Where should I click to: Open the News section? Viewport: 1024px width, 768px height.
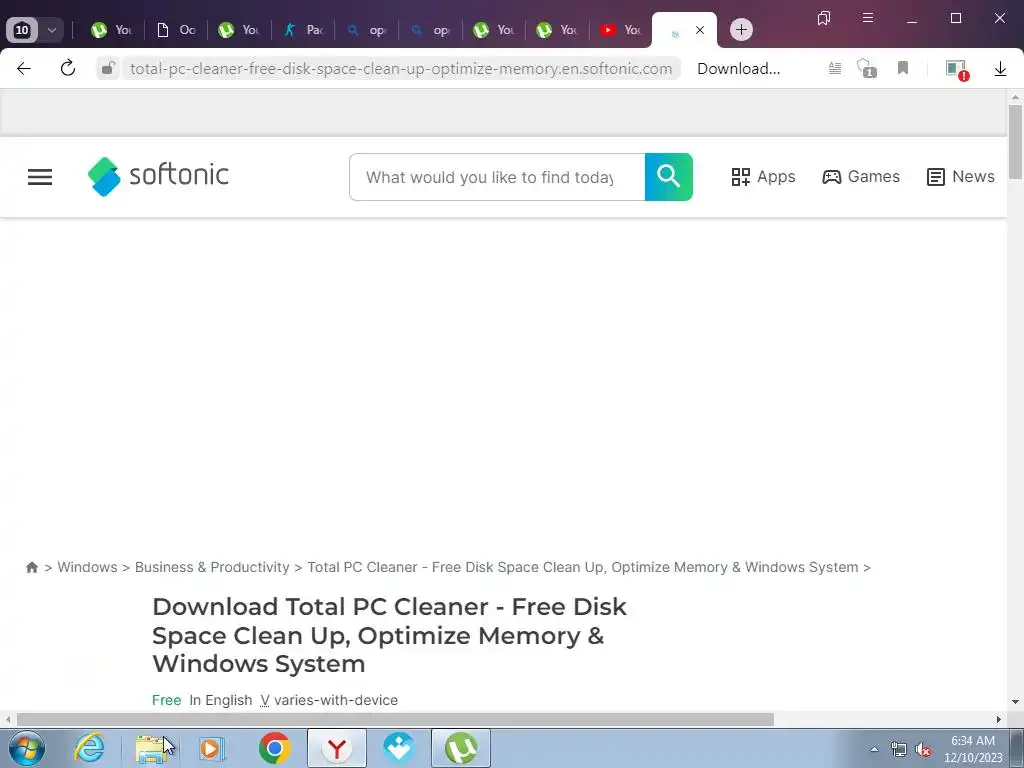[x=960, y=176]
